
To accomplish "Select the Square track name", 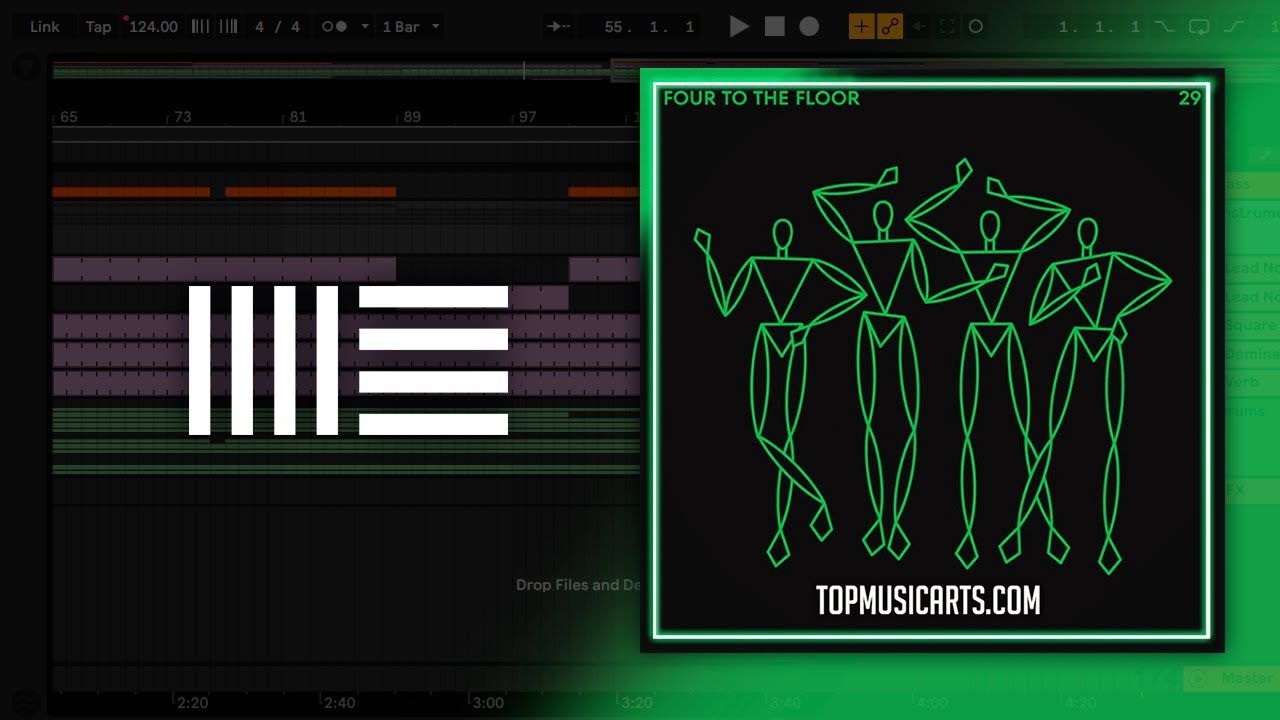I will click(x=1251, y=325).
